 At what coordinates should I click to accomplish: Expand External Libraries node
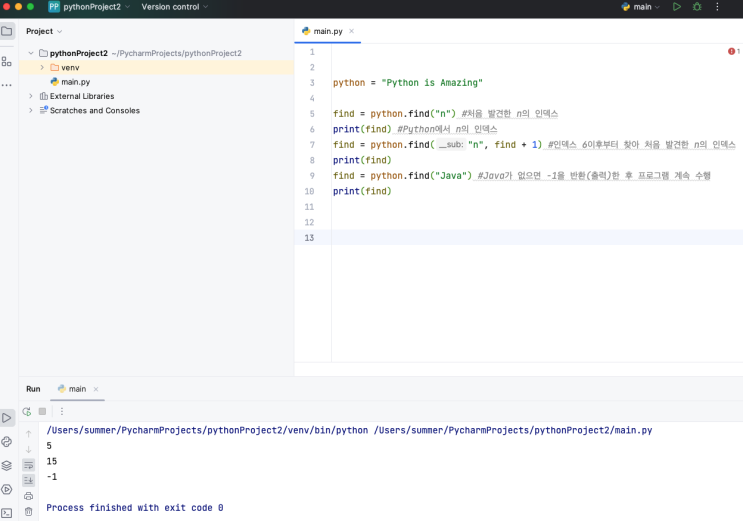31,96
